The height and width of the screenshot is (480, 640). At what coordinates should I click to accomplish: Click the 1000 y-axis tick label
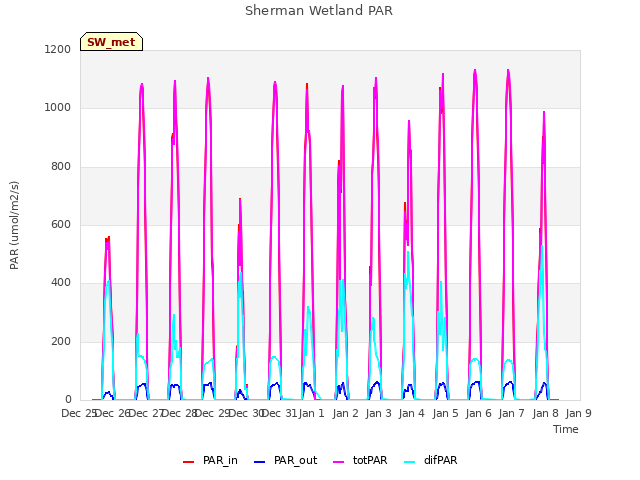(x=58, y=108)
